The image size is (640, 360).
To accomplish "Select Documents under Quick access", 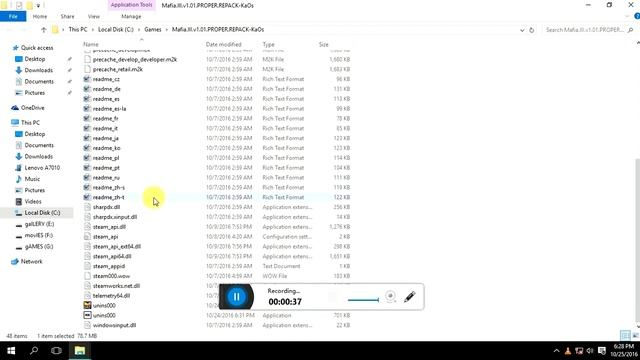I will coord(39,82).
